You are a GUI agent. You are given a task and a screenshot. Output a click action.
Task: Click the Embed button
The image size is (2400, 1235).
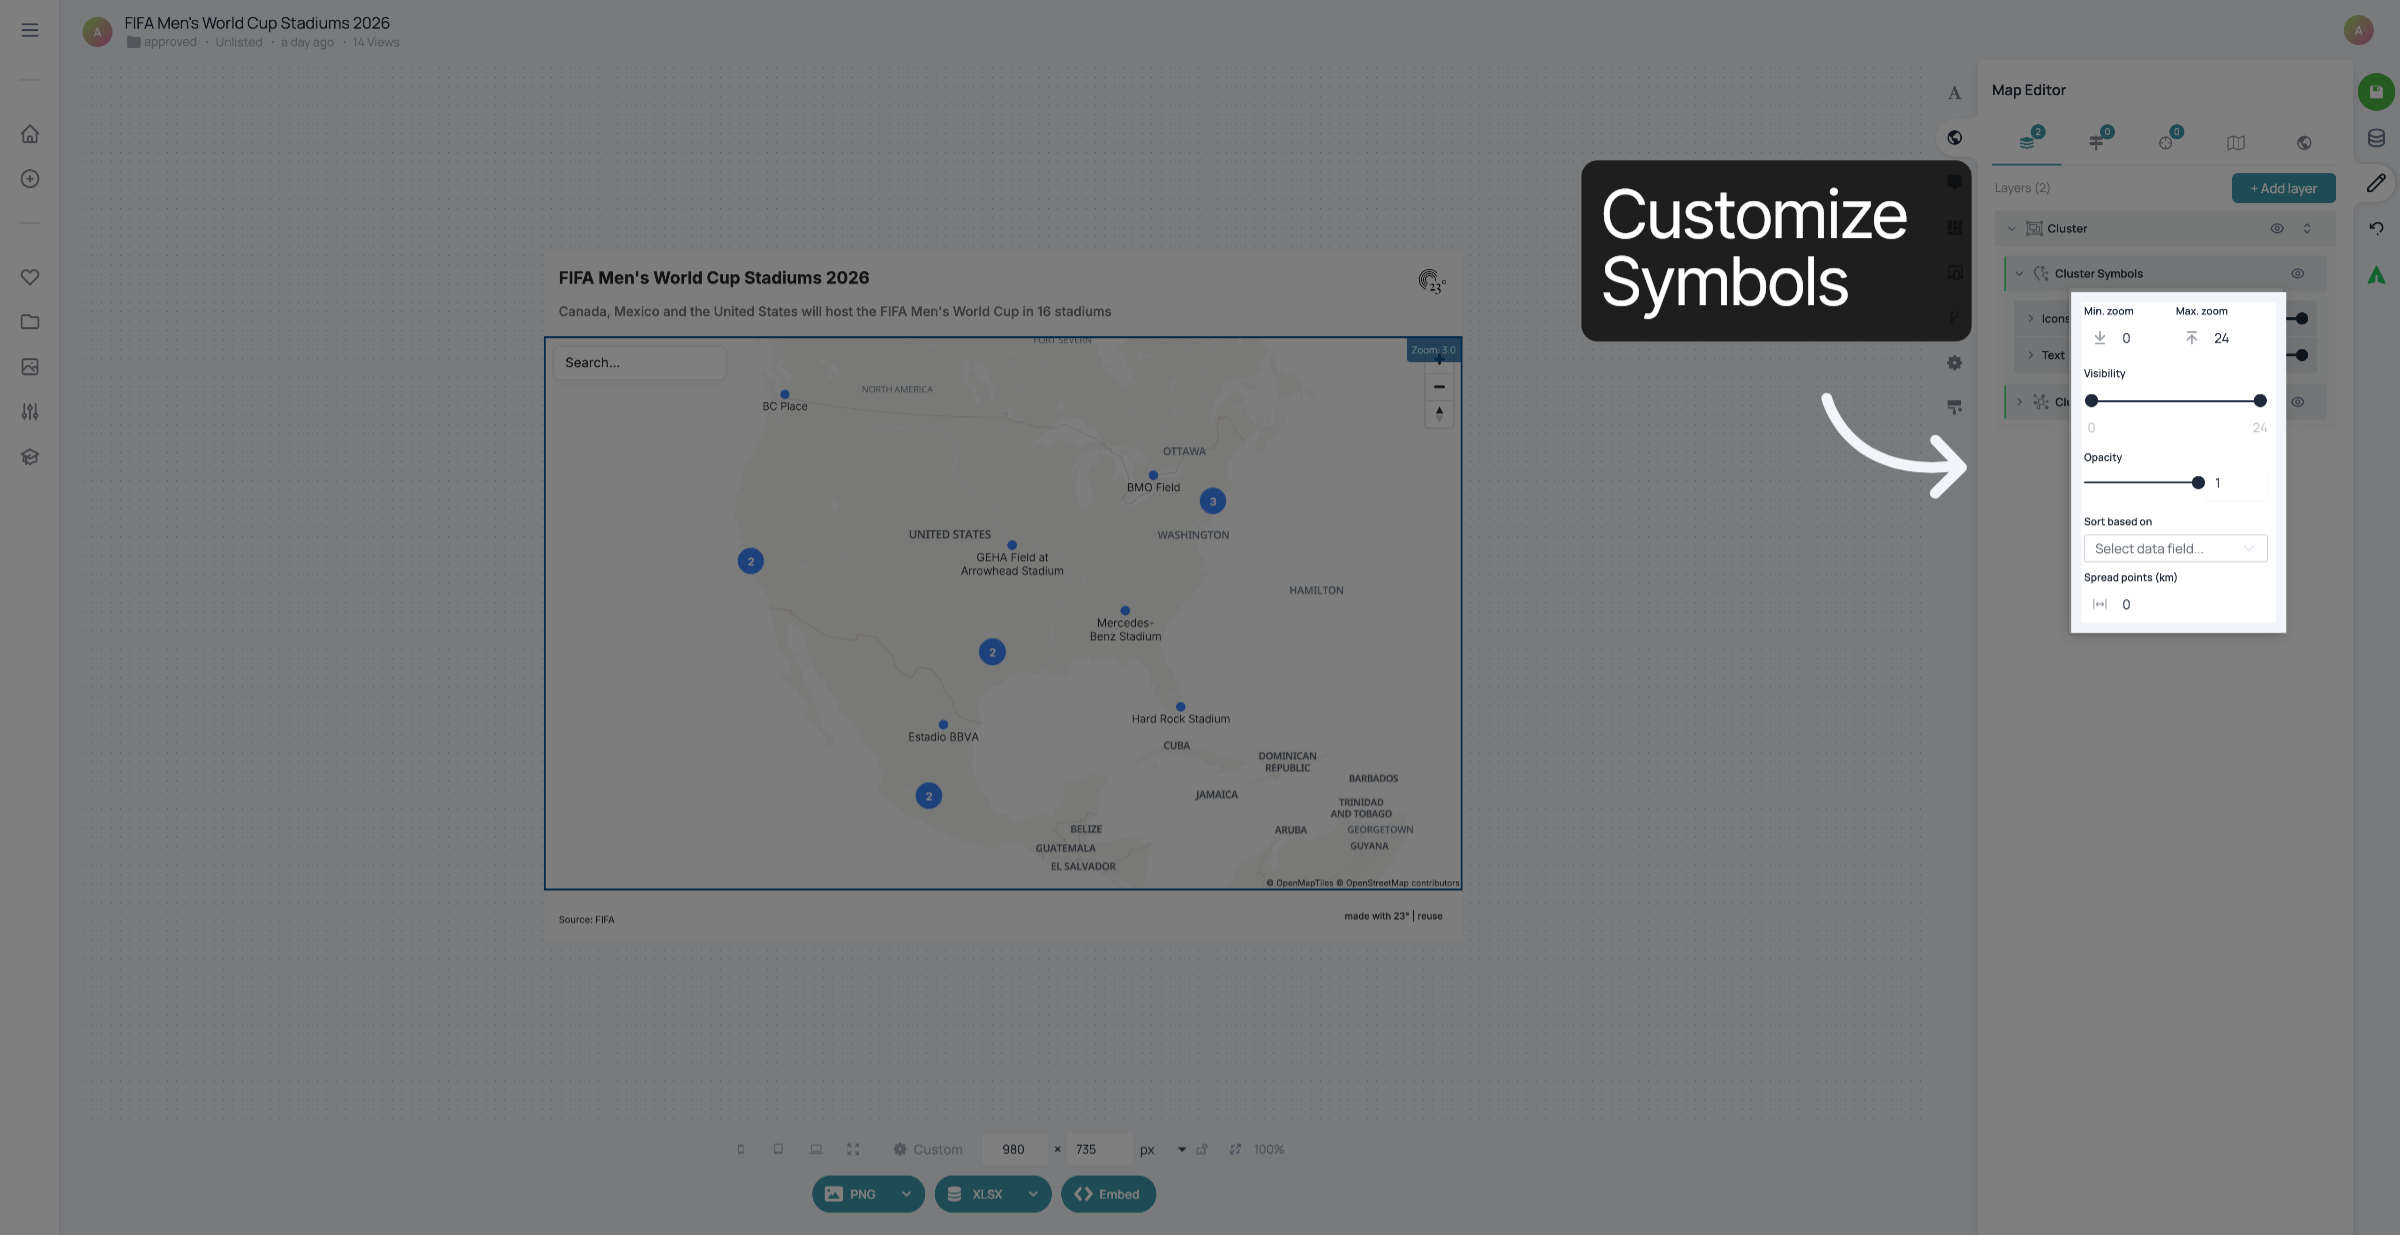coord(1108,1194)
